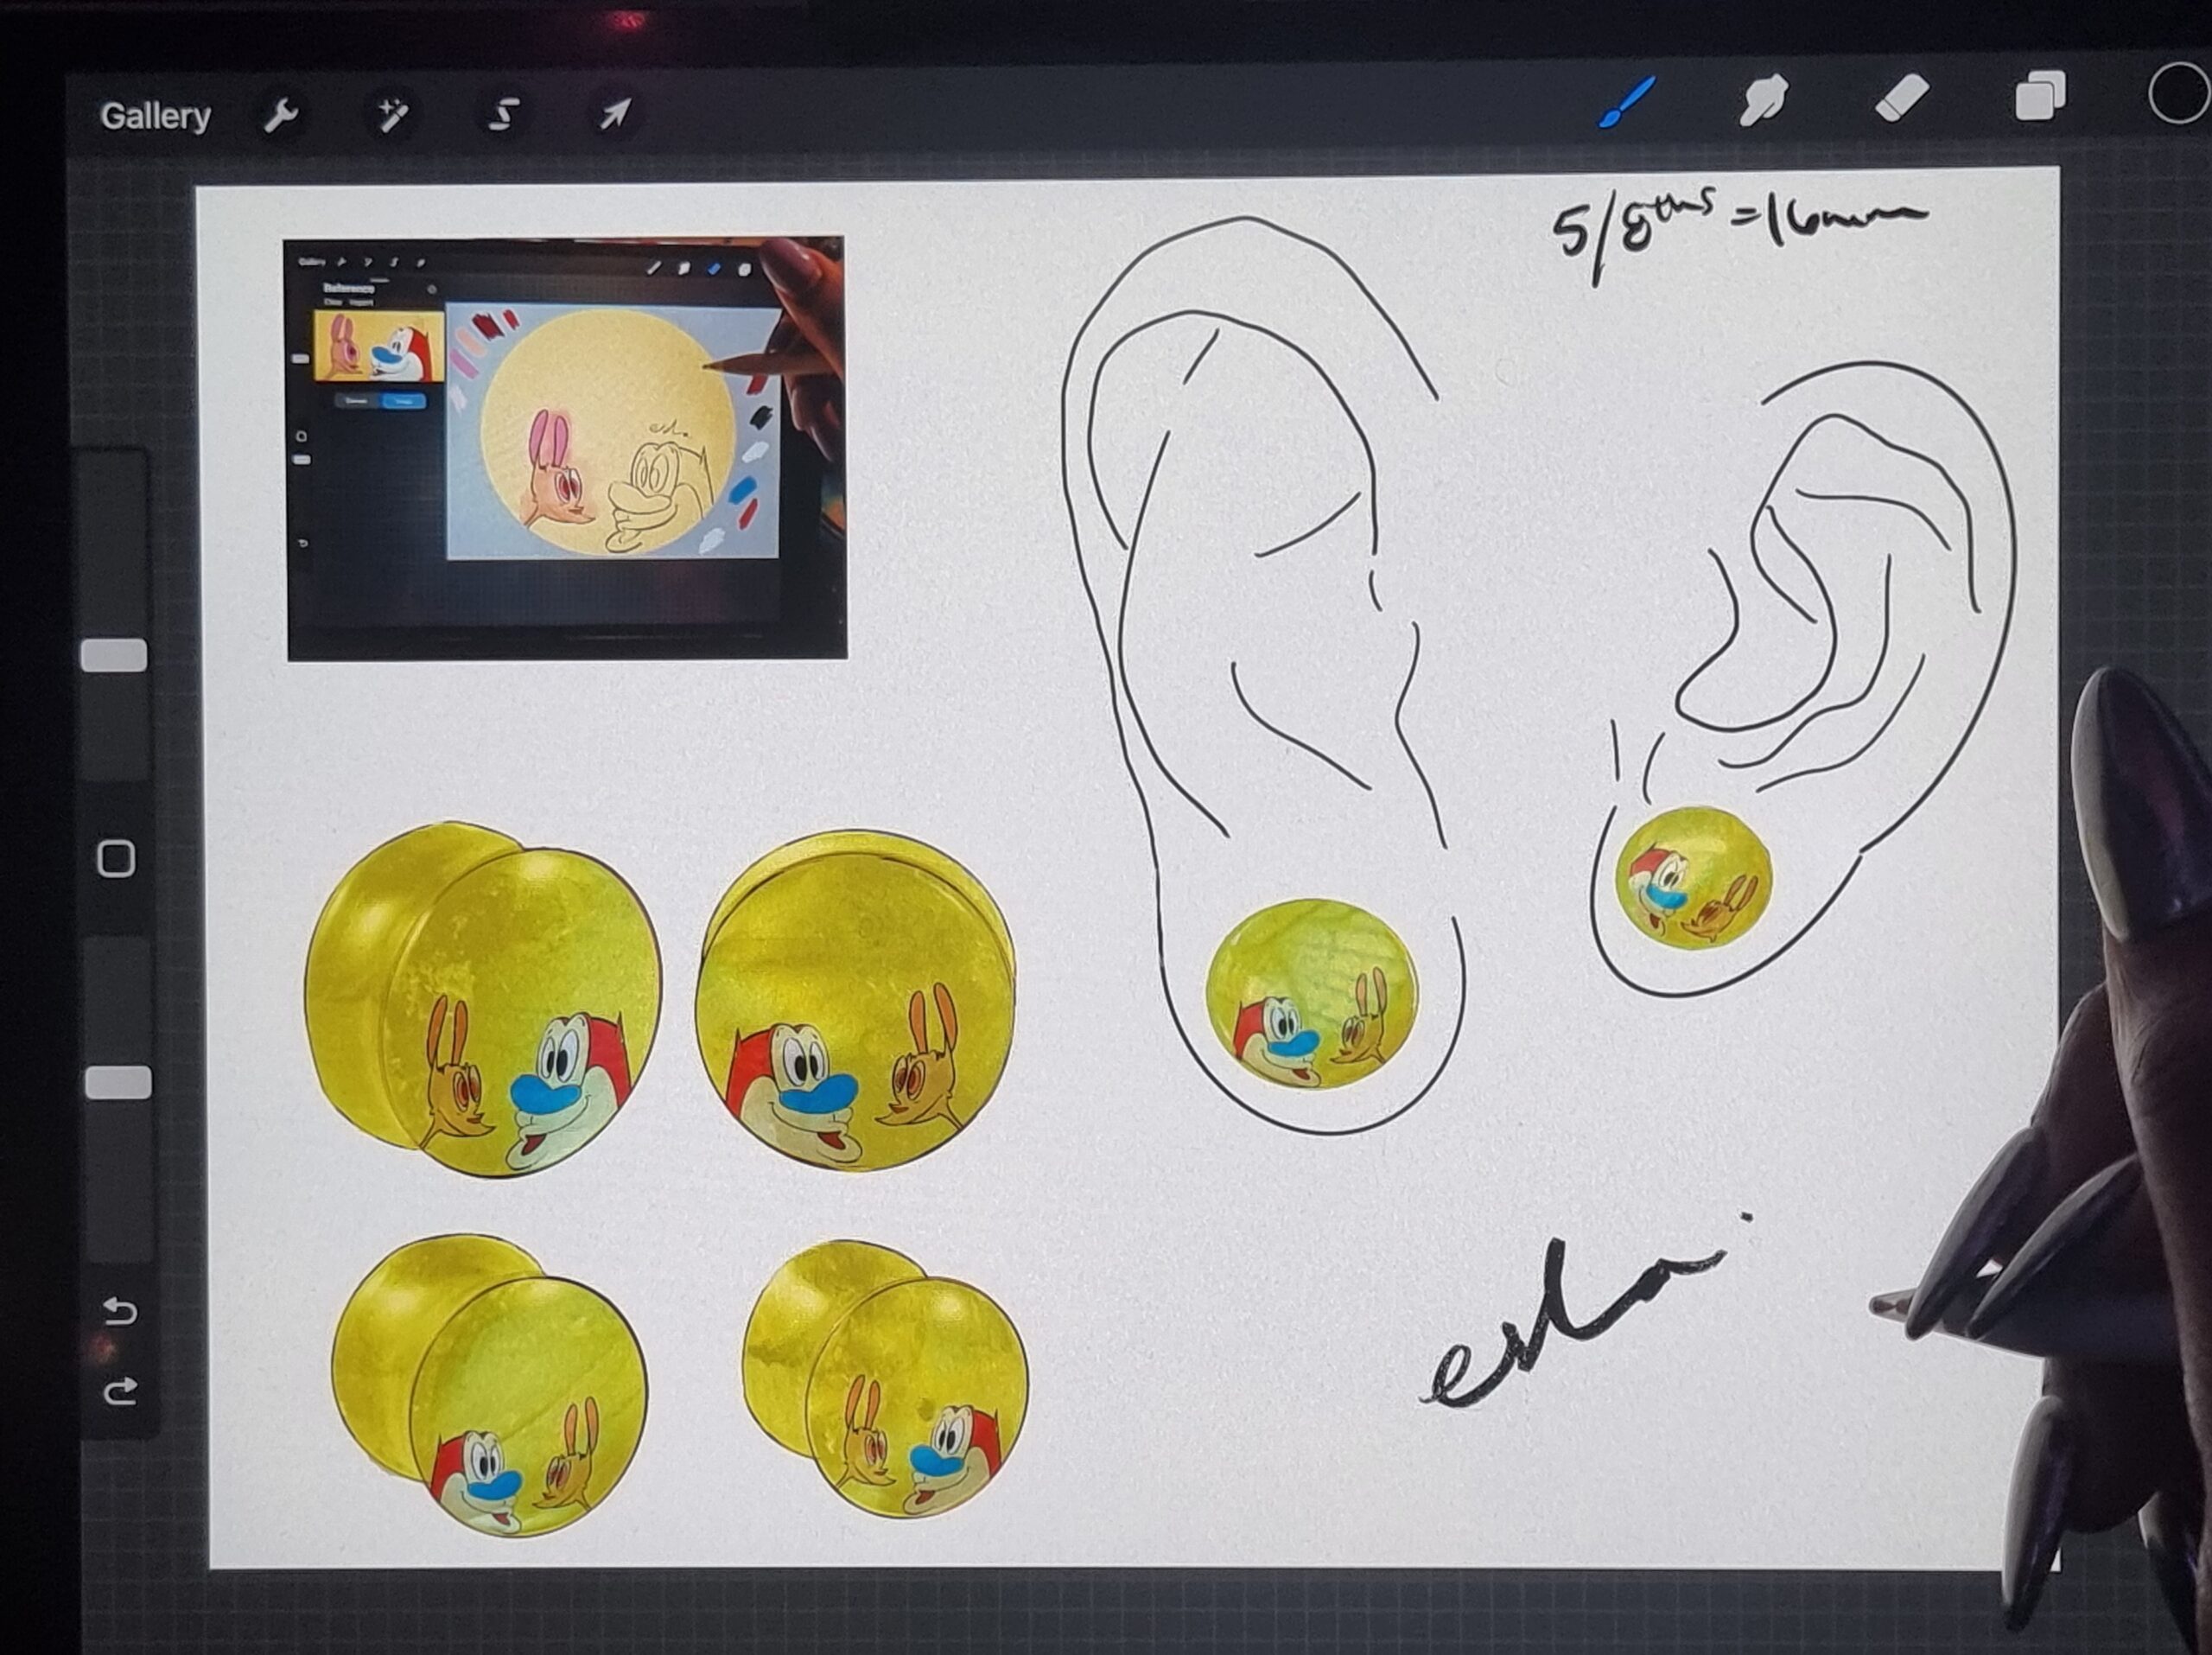Select the Brush tool
Screen dimensions: 2212x1655
point(1626,103)
